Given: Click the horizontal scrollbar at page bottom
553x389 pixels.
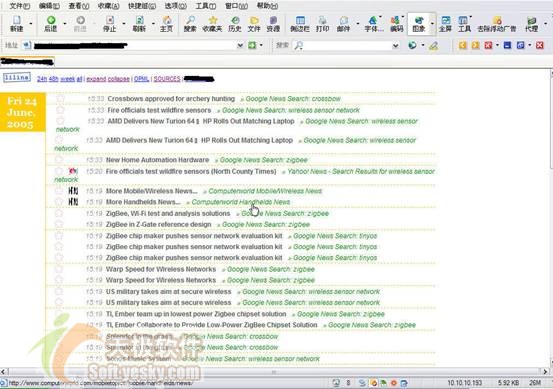Looking at the screenshot, I should tap(274, 371).
